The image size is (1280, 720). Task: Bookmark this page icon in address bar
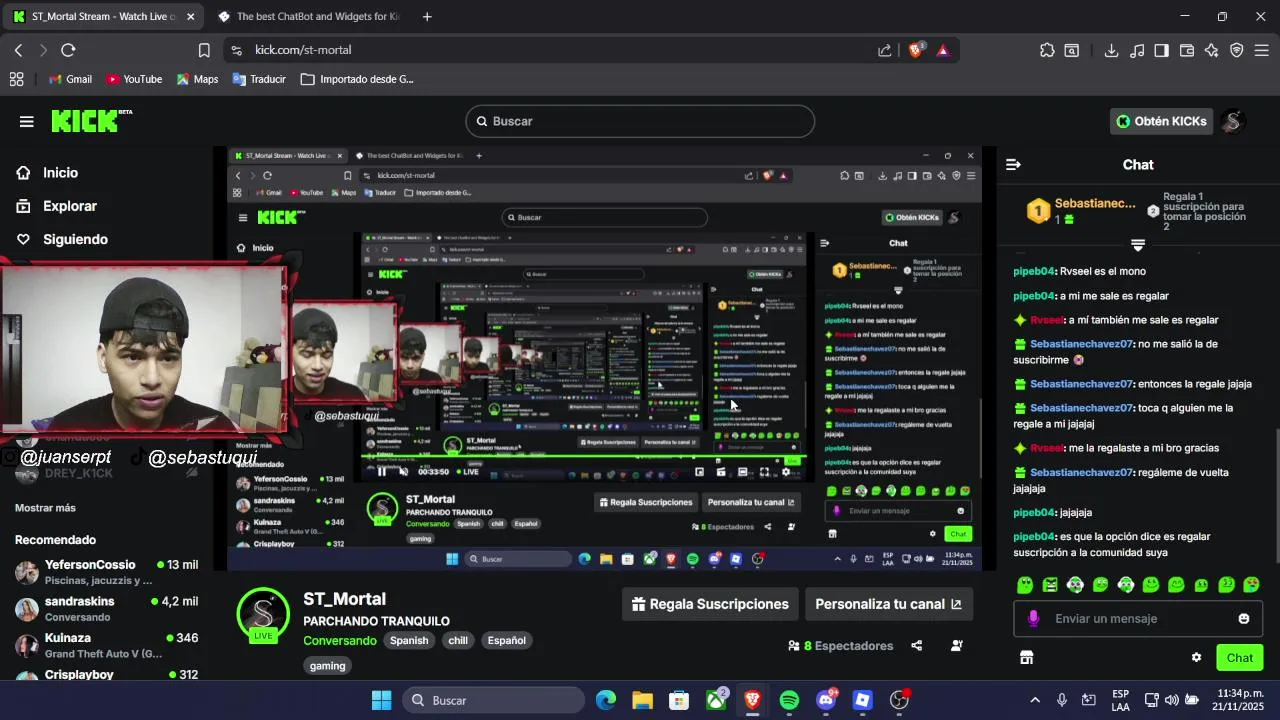pyautogui.click(x=204, y=50)
